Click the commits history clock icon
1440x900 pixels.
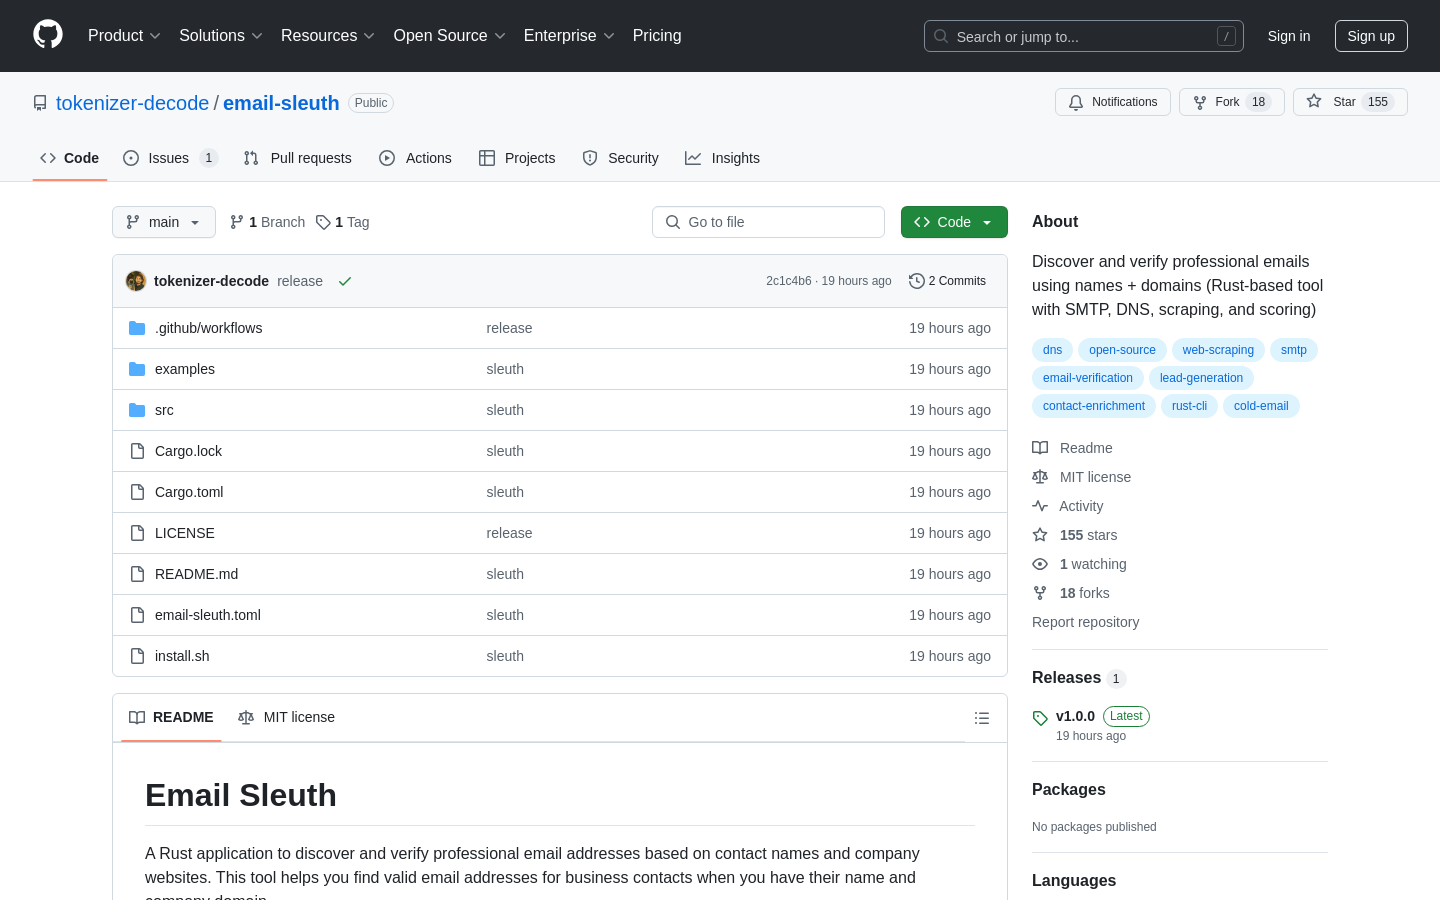coord(916,281)
